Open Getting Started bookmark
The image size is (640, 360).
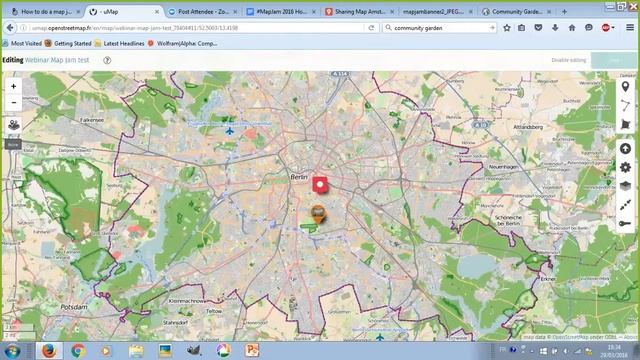point(68,43)
